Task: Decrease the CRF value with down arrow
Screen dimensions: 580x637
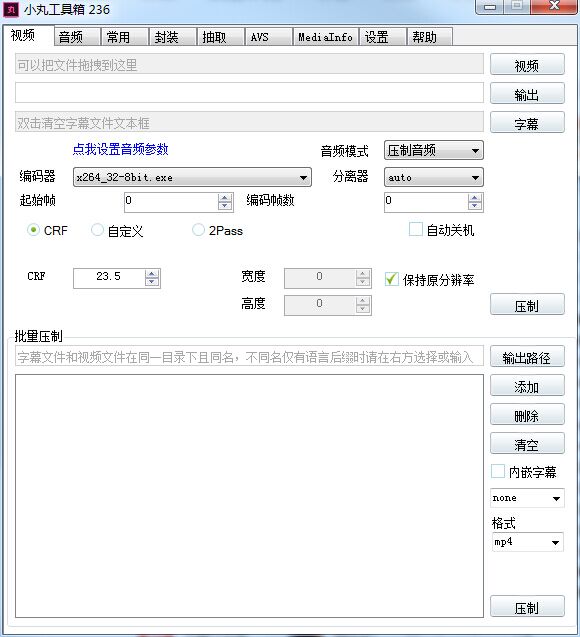Action: point(152,283)
